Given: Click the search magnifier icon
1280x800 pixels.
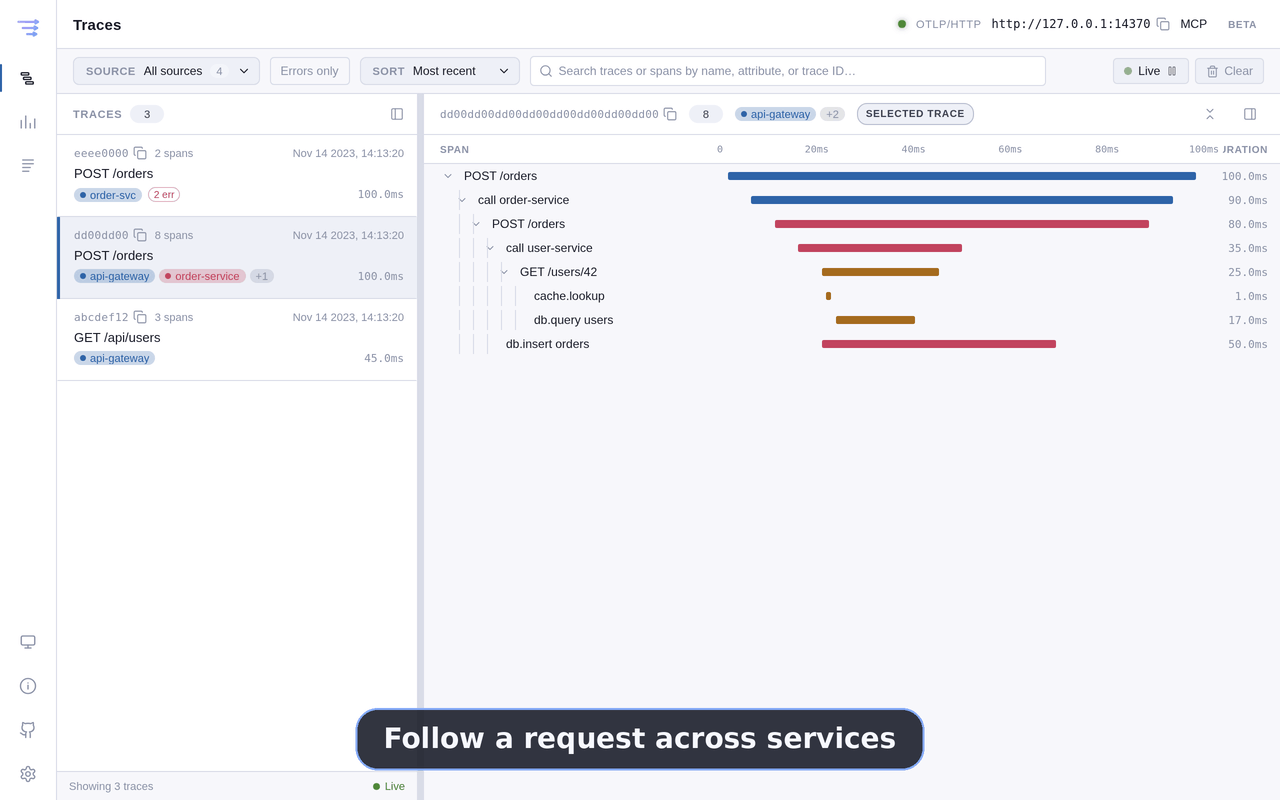Looking at the screenshot, I should (x=546, y=71).
